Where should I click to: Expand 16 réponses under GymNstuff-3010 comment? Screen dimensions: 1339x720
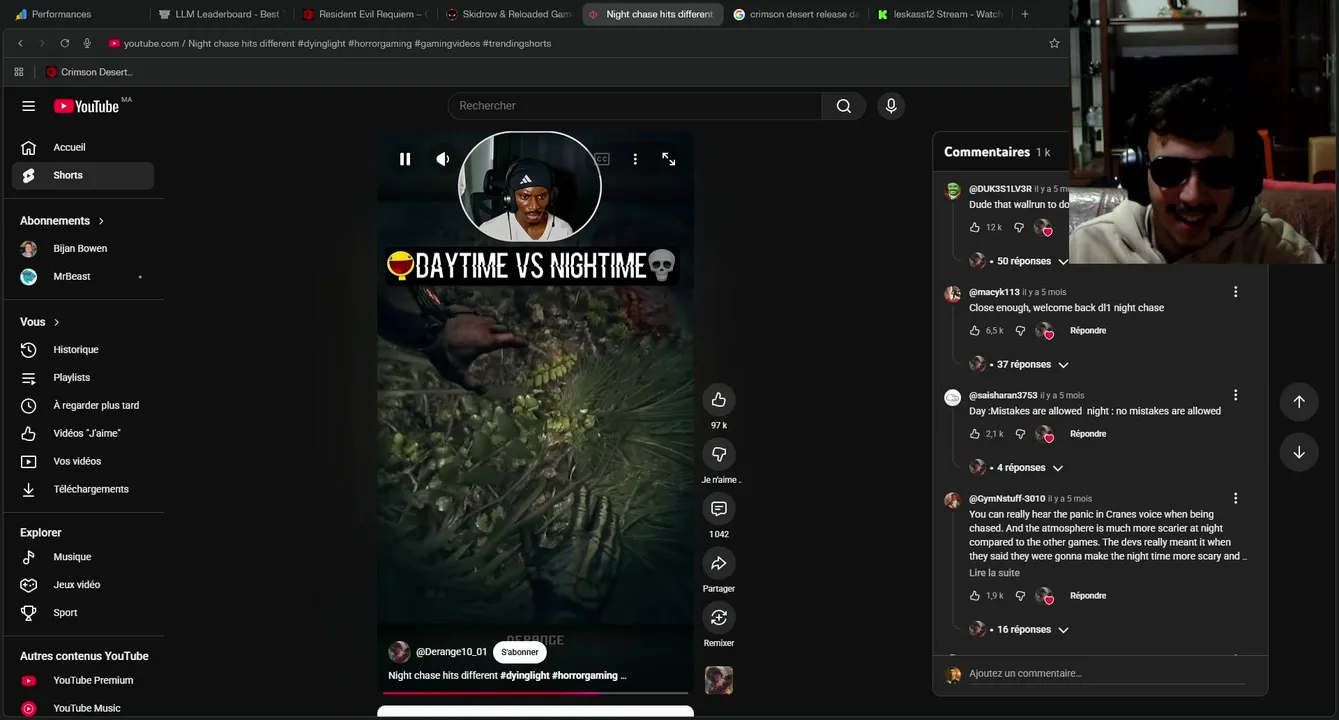coord(1020,630)
